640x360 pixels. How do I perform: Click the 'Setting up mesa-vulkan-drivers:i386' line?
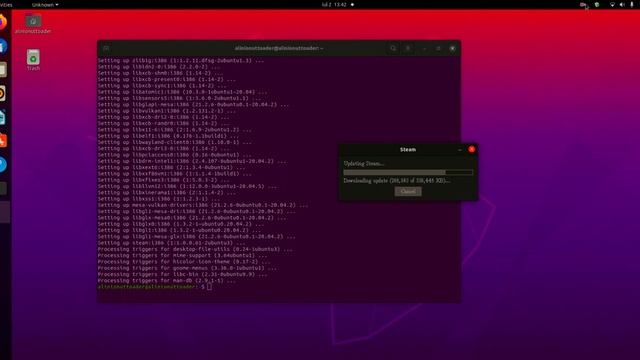[203, 205]
